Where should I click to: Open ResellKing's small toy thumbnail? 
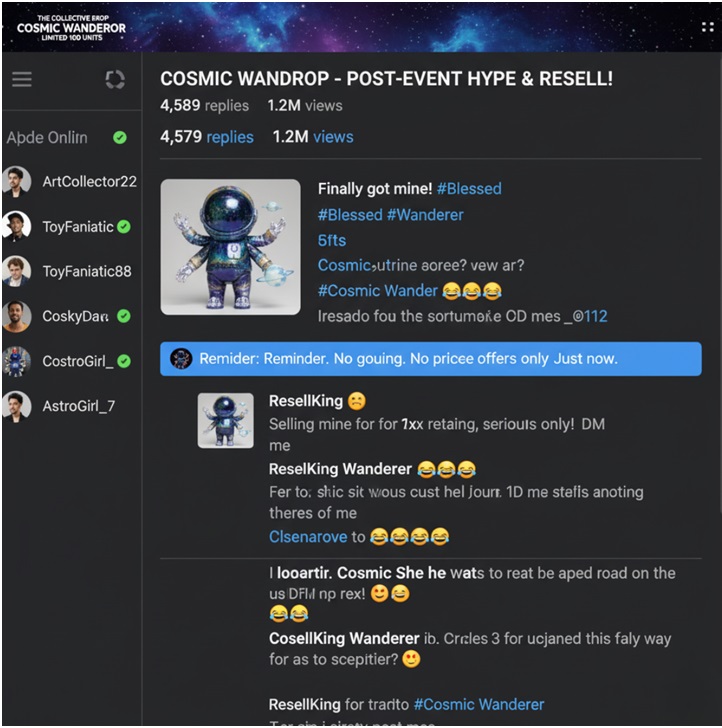click(226, 421)
